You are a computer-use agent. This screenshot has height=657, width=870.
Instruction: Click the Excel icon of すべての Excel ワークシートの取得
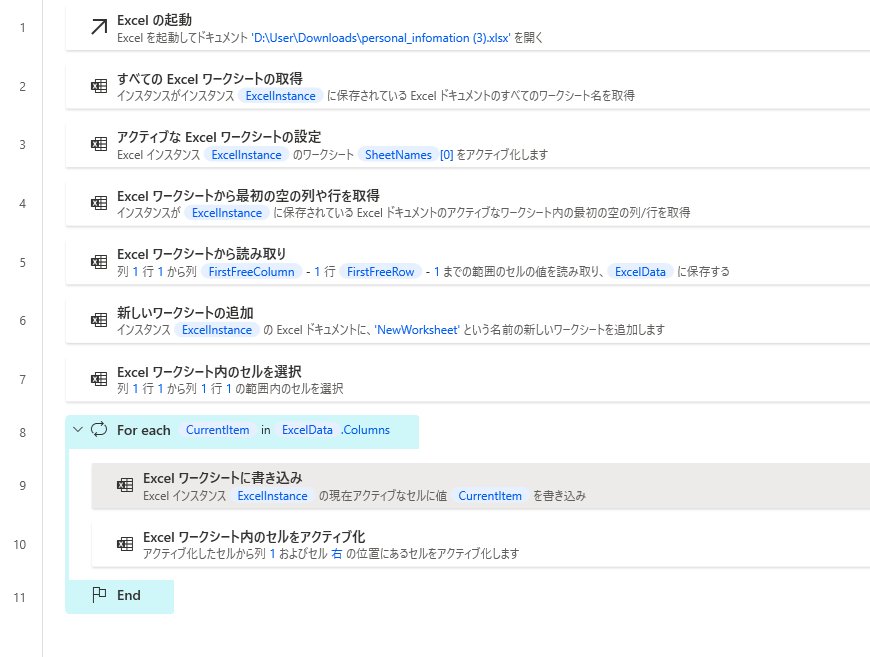pyautogui.click(x=99, y=86)
